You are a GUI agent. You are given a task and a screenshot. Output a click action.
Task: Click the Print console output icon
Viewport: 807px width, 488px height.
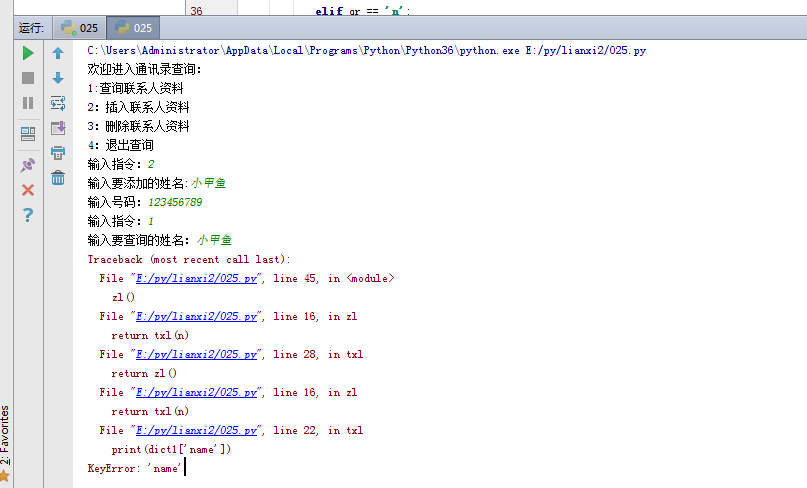(58, 153)
